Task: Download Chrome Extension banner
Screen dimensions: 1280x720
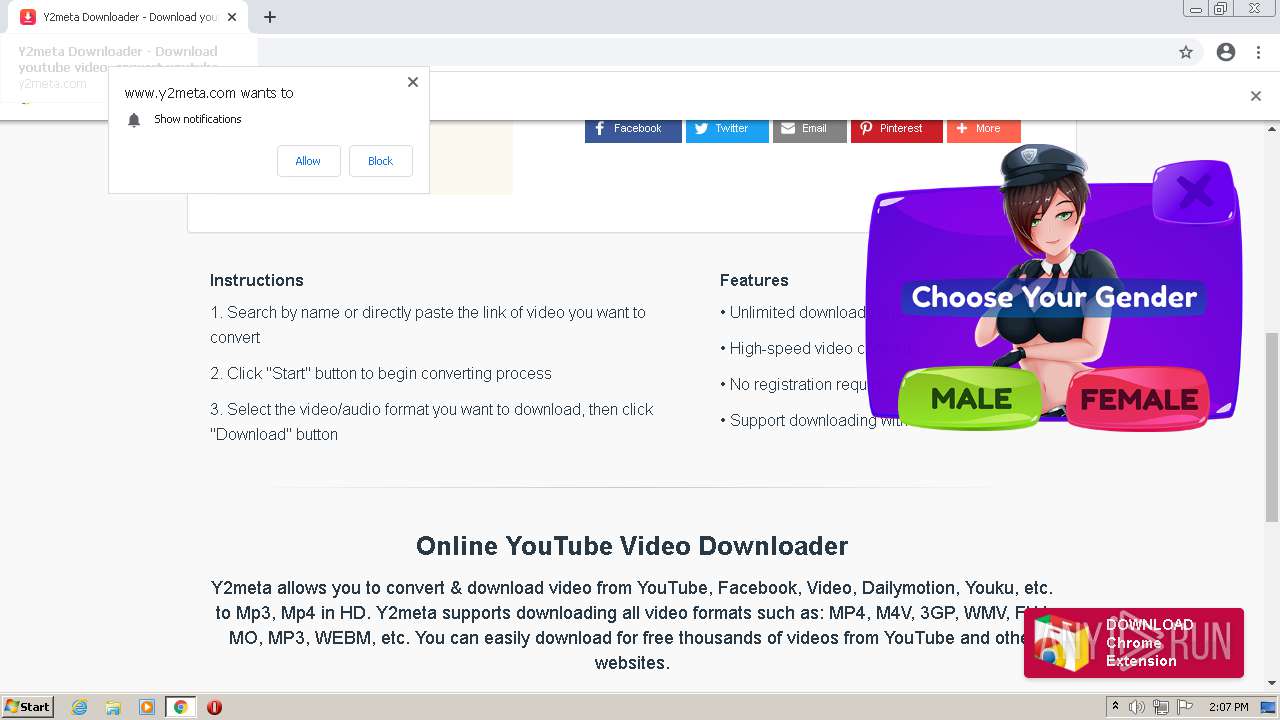Action: [x=1133, y=642]
